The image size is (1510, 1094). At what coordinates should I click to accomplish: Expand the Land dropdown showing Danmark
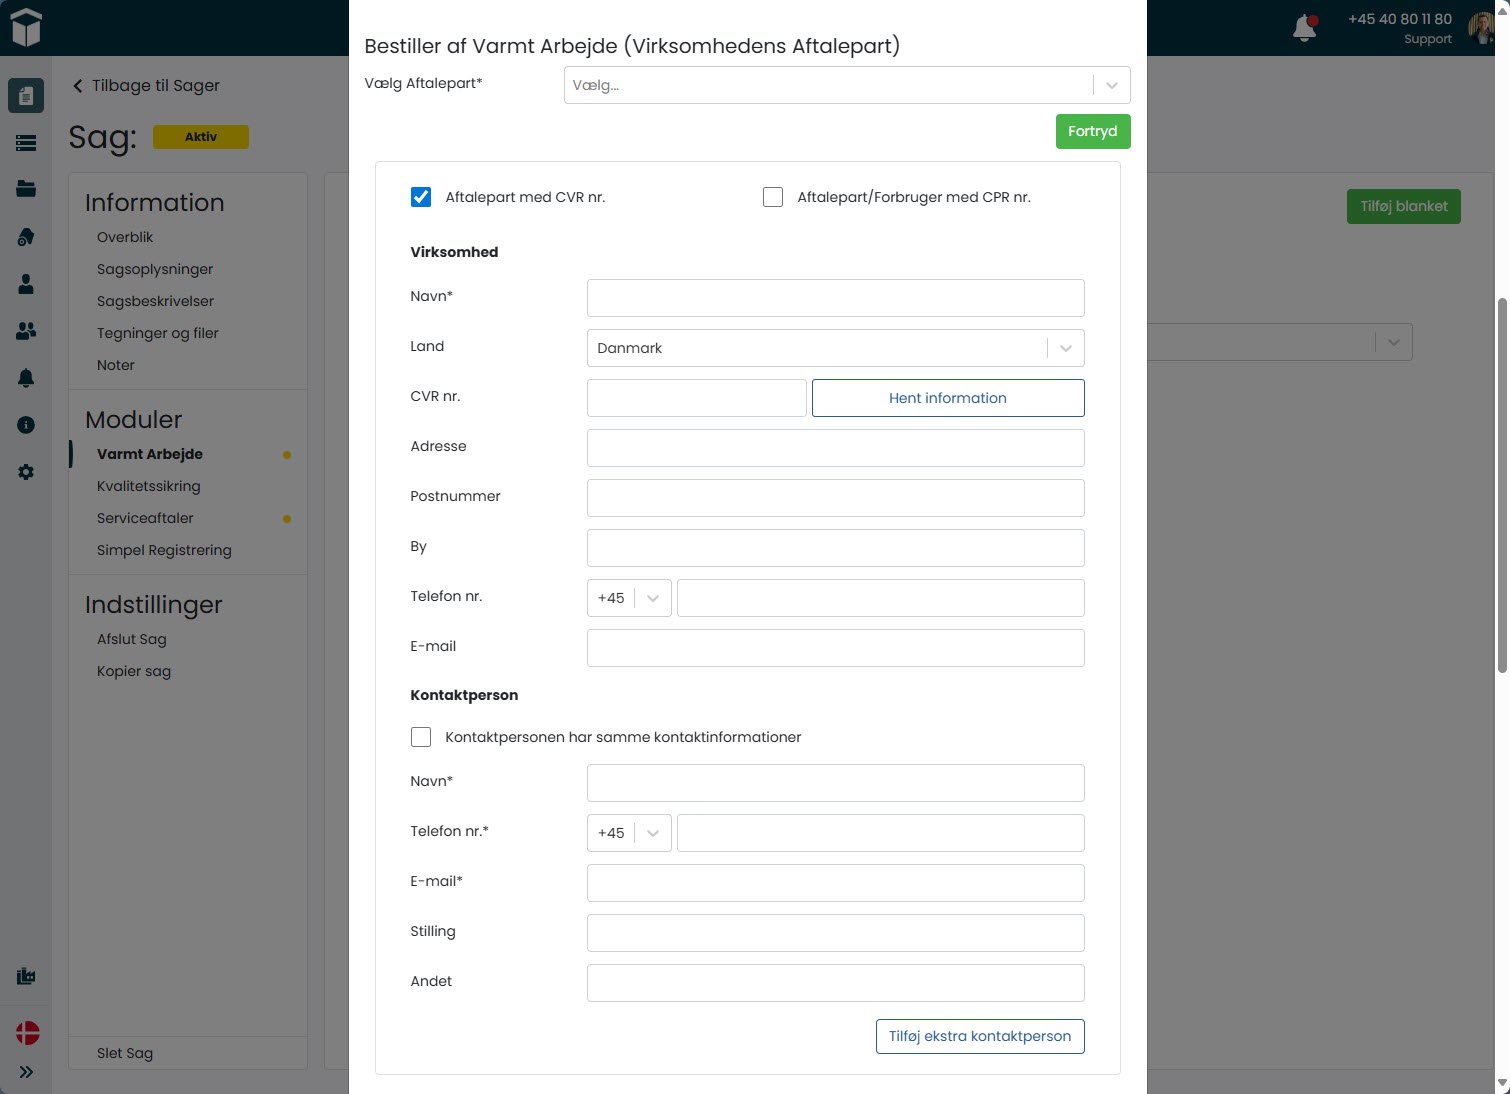(x=835, y=348)
